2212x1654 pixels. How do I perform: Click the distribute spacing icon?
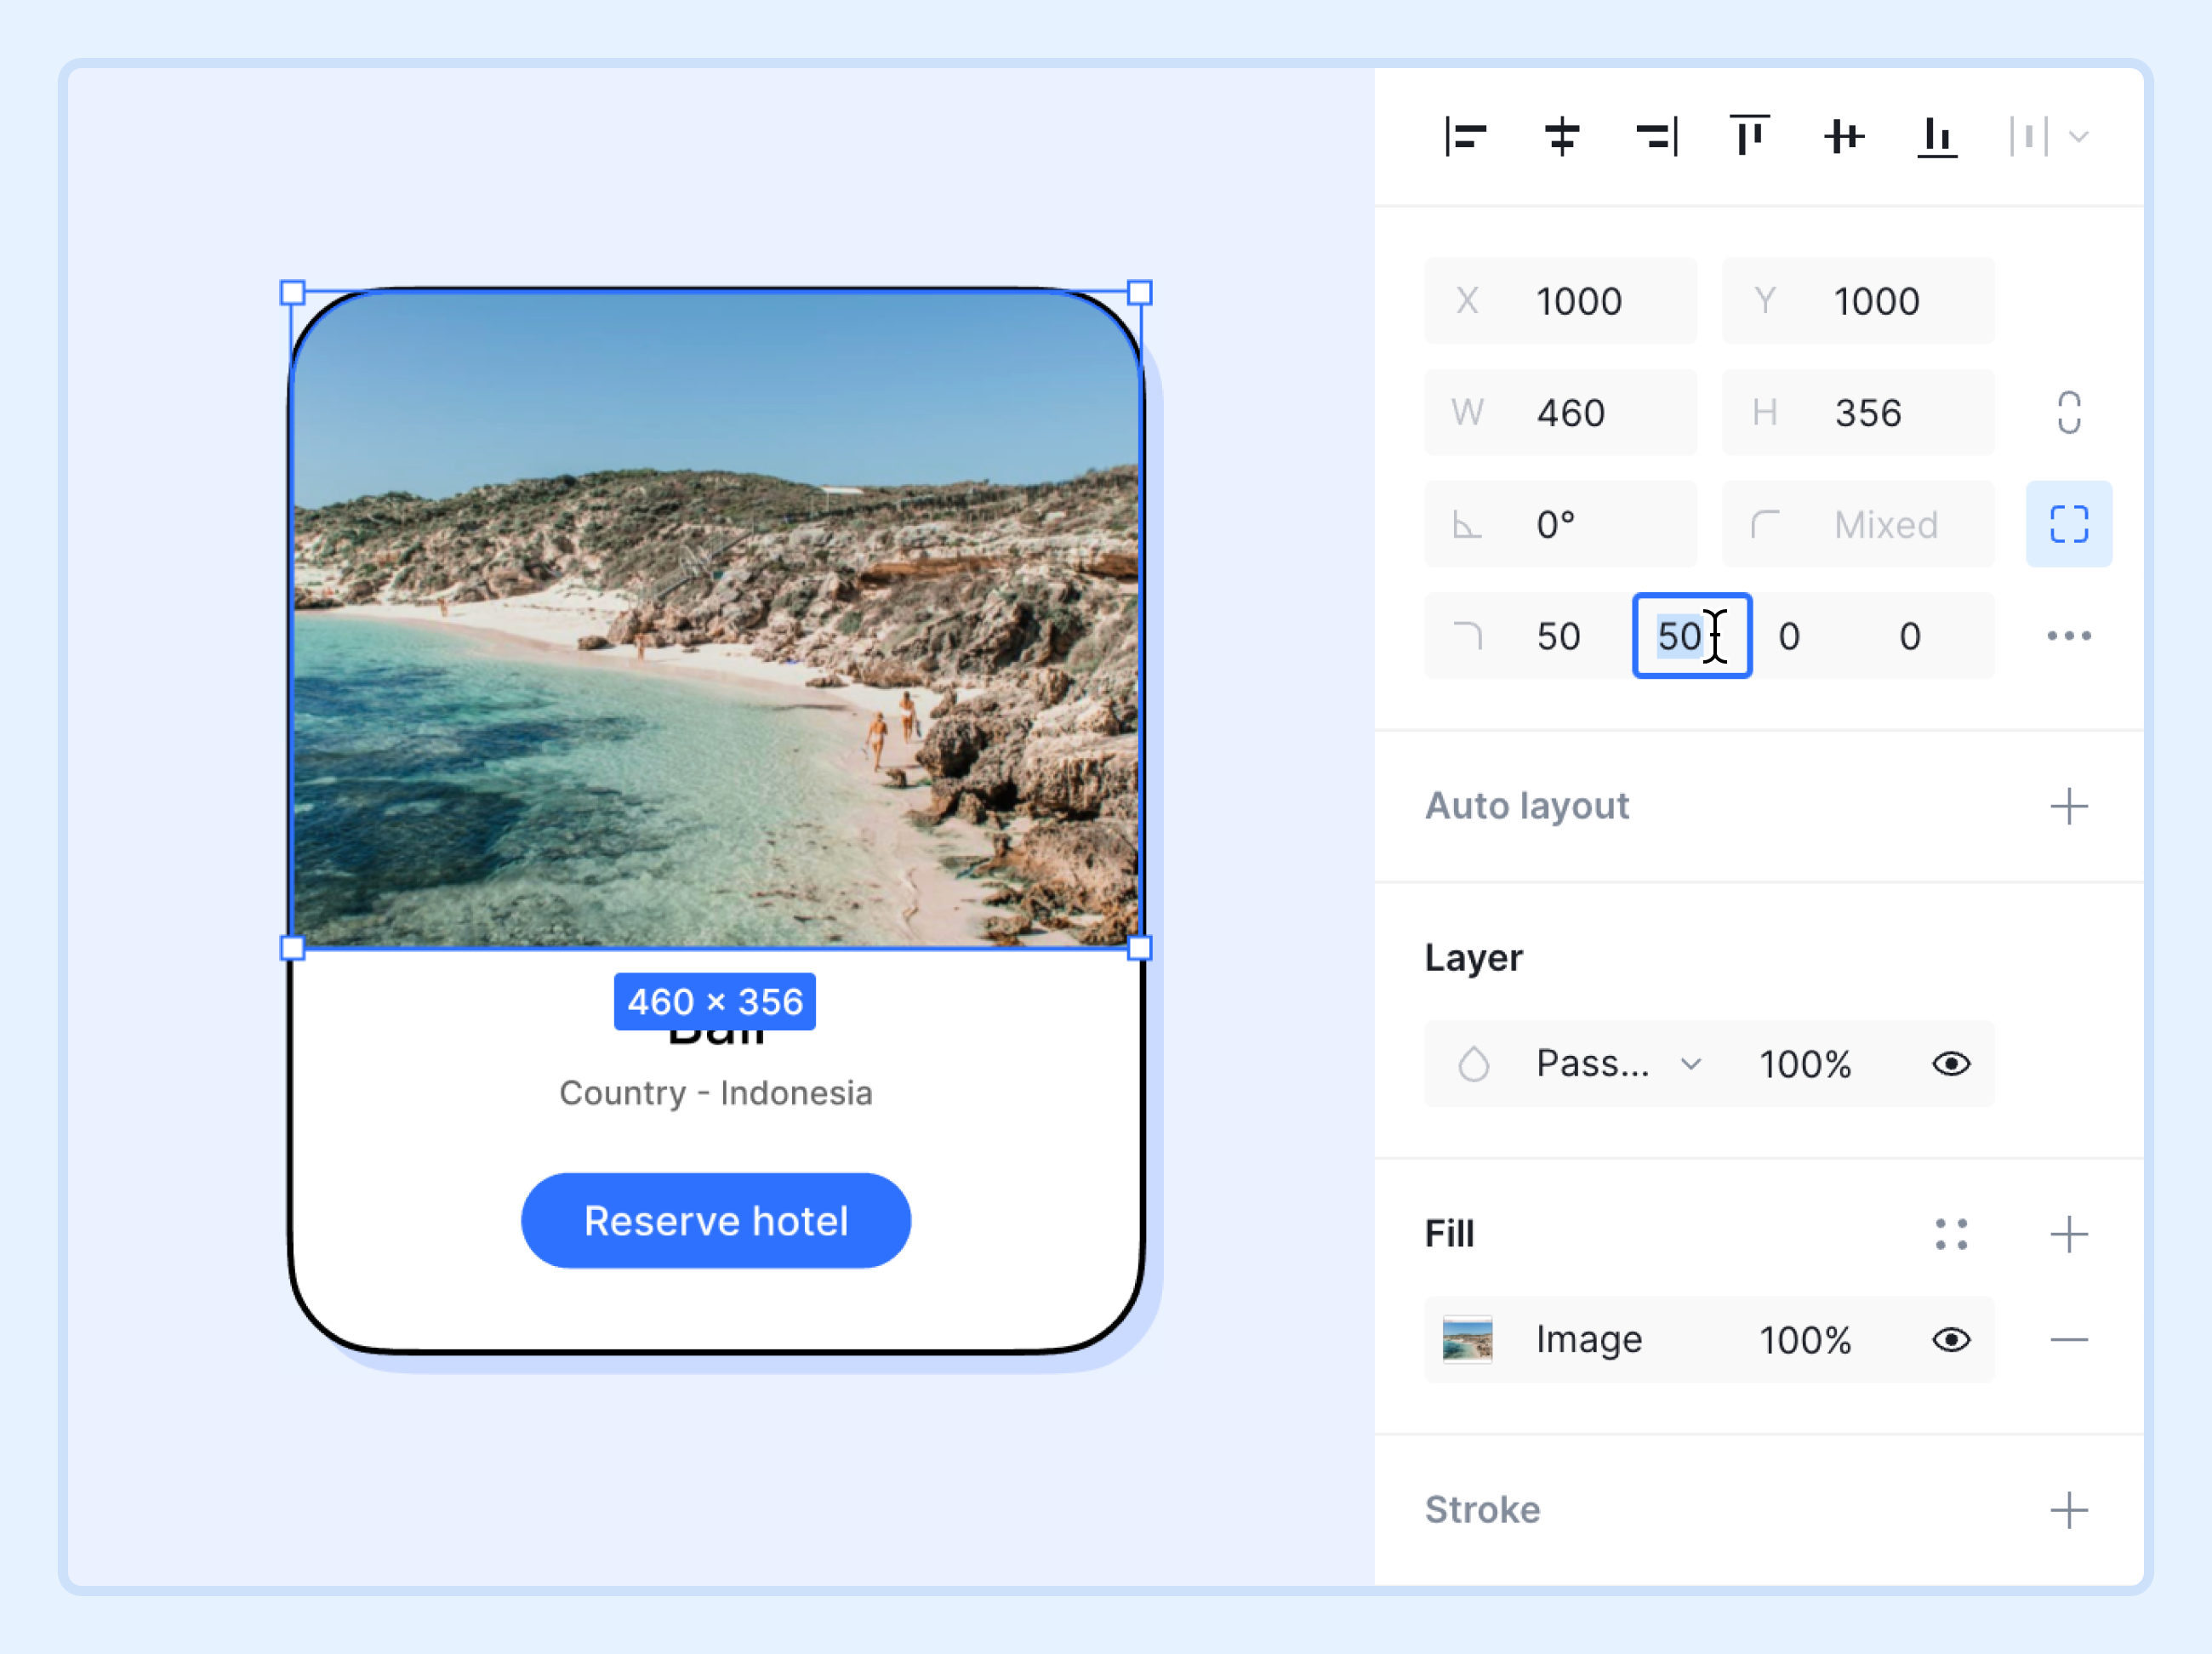tap(2029, 136)
